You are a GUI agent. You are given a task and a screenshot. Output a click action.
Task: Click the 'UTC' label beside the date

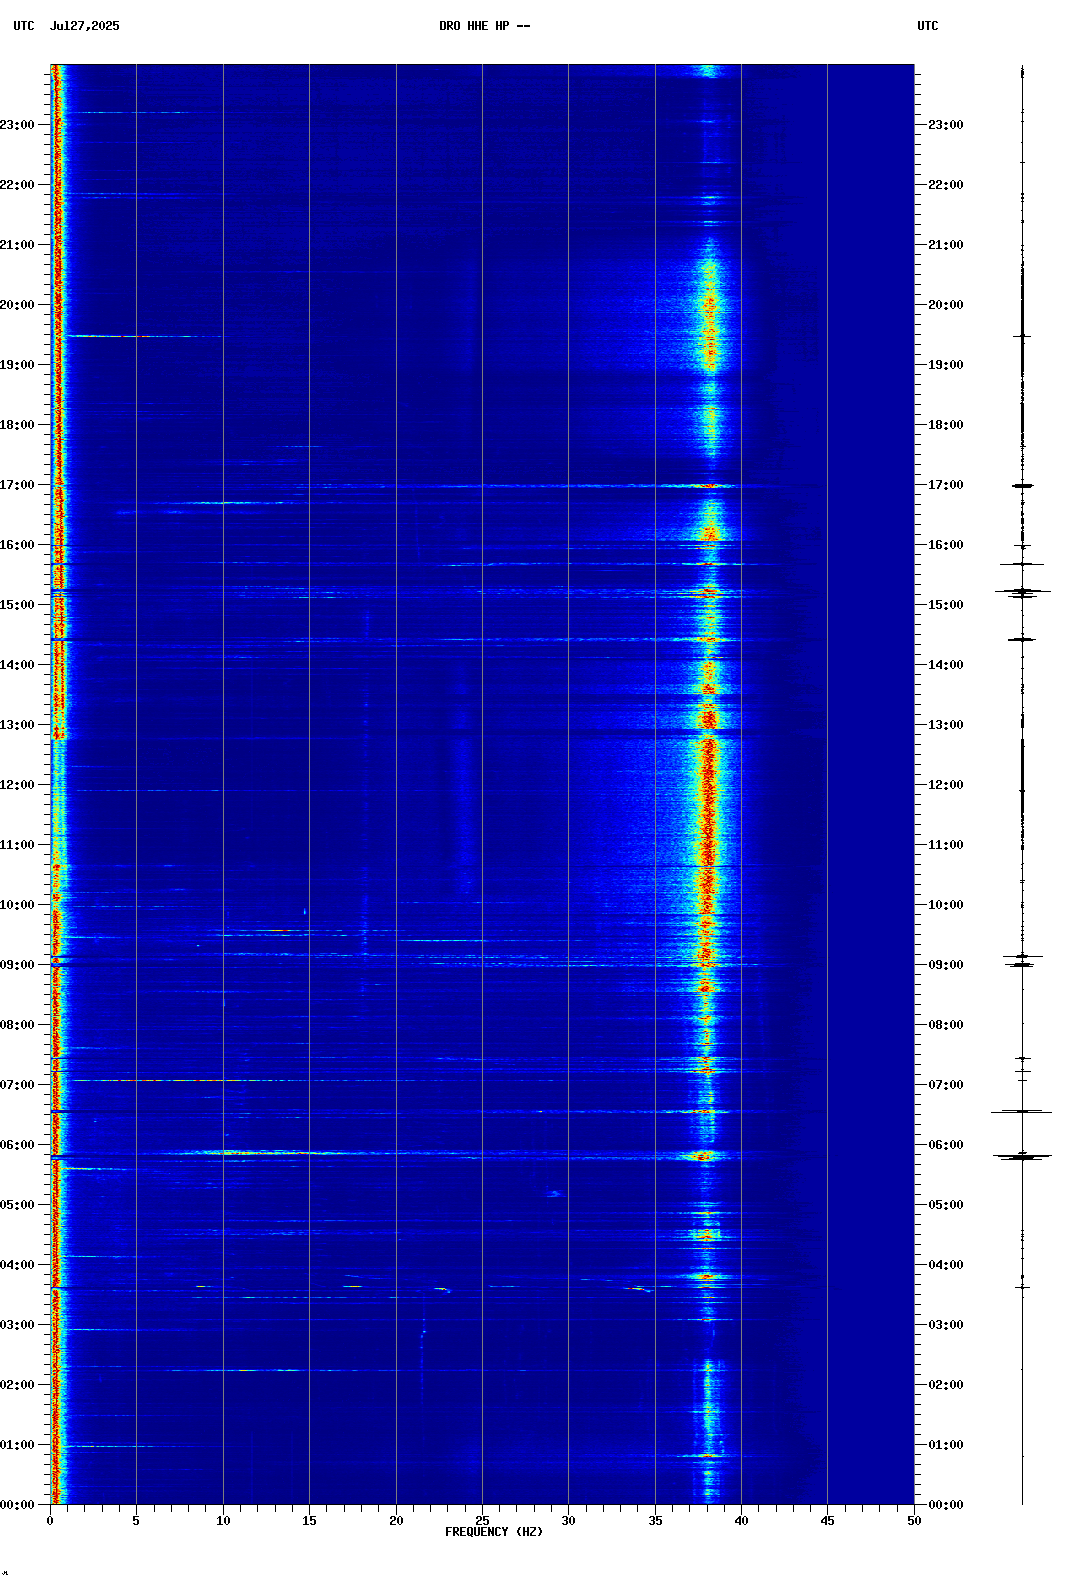click(24, 26)
